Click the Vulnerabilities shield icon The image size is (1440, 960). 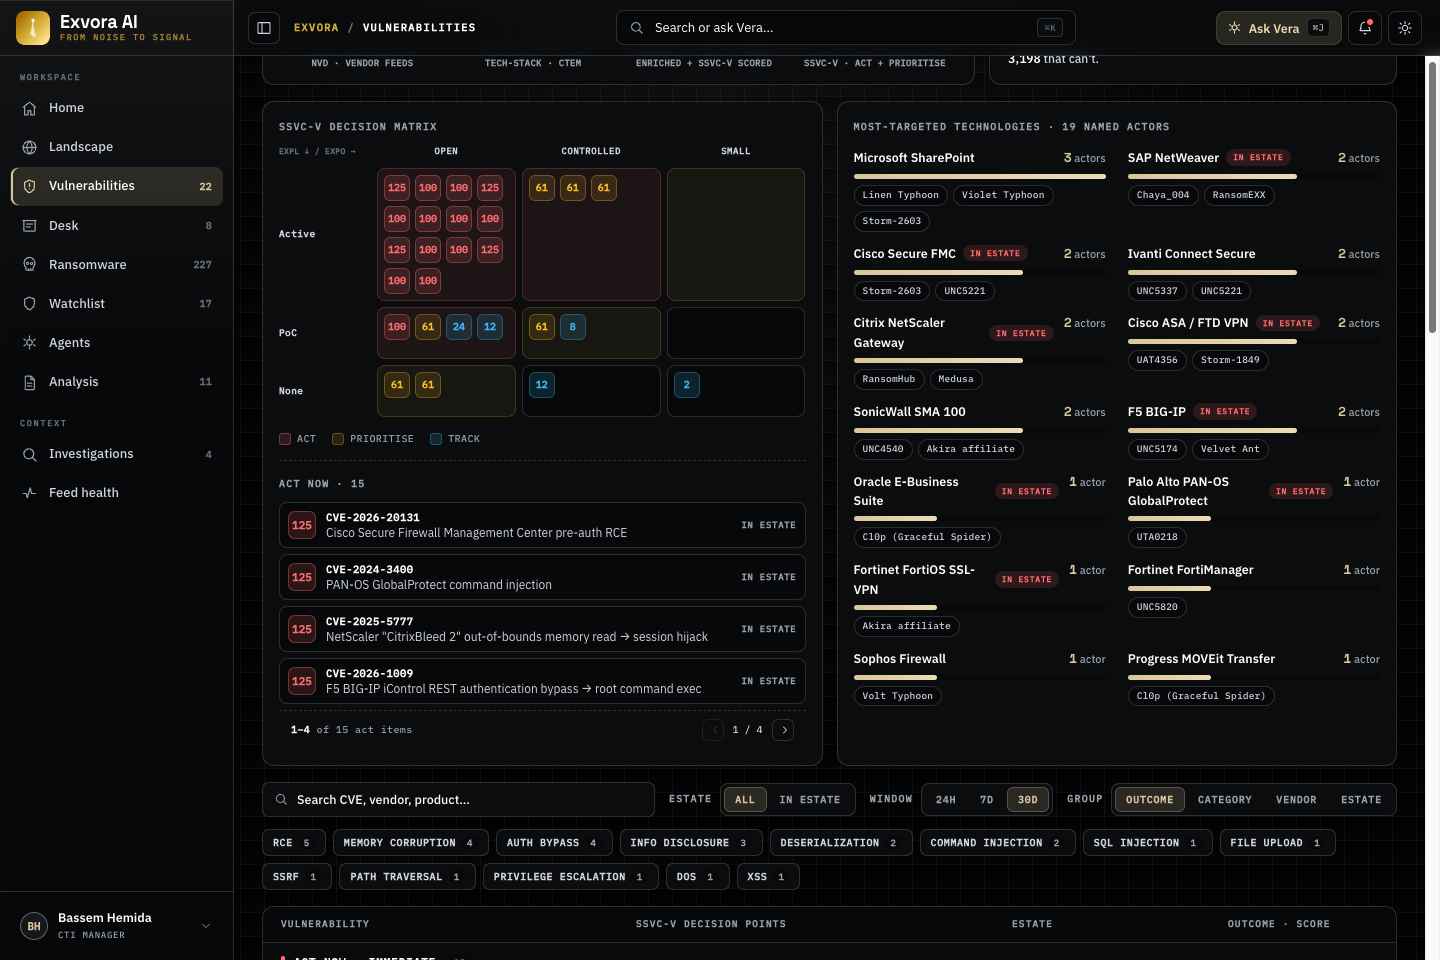tap(30, 186)
